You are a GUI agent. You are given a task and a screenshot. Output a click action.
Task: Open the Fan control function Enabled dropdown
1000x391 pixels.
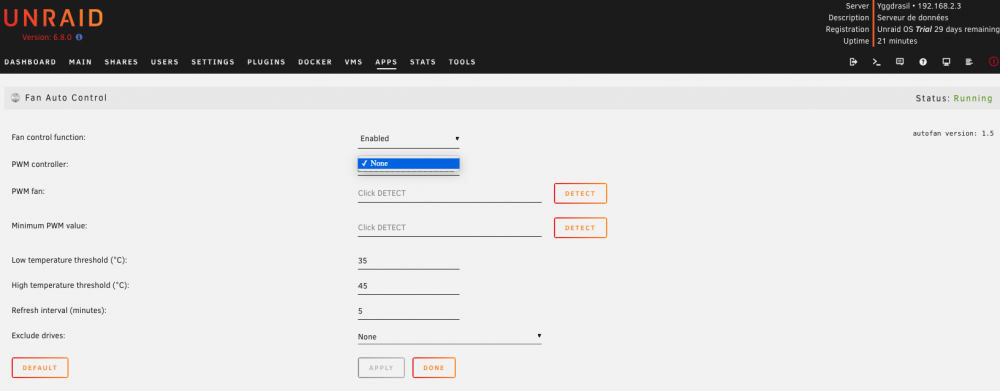point(408,138)
